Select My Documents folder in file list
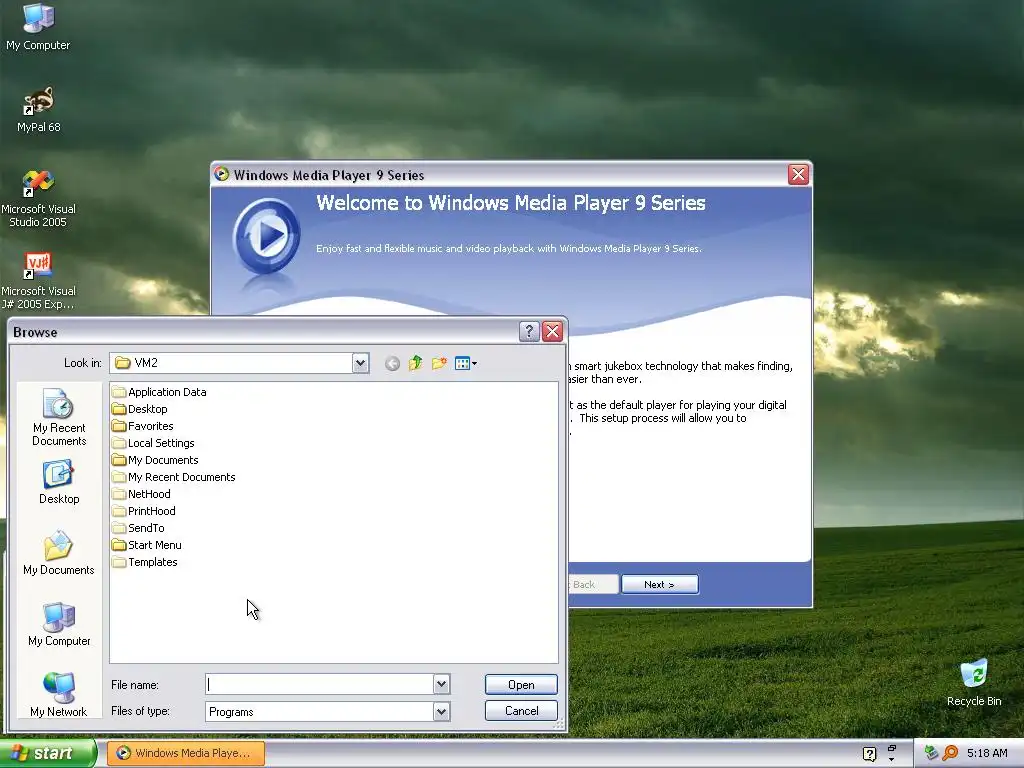 pos(155,460)
